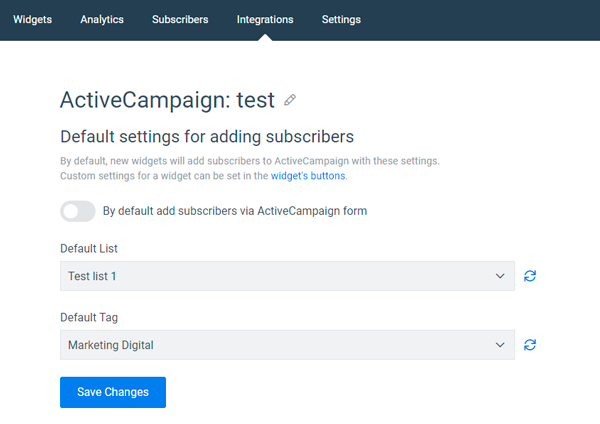Refresh the Default List options

[x=530, y=276]
